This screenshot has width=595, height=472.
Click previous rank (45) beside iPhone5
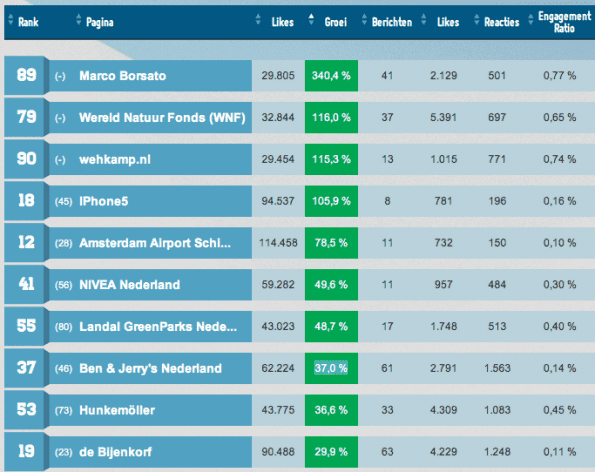click(63, 201)
